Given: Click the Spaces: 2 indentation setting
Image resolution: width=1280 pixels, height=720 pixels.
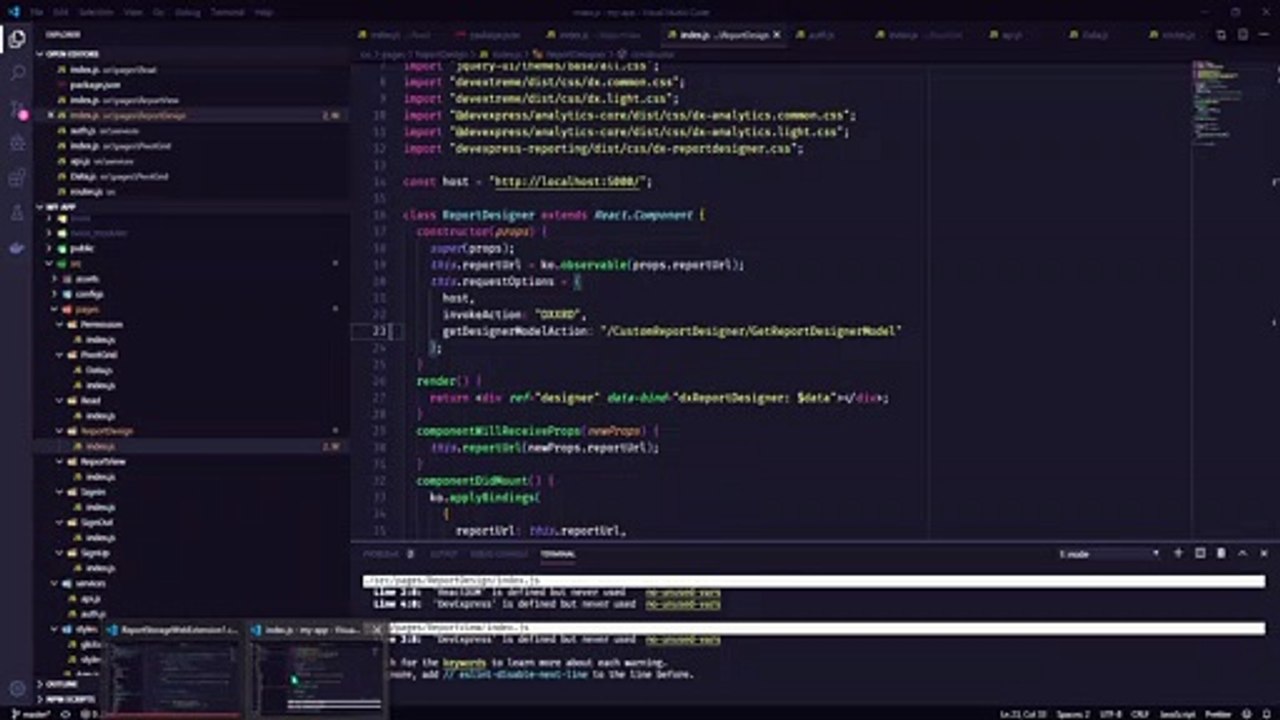Looking at the screenshot, I should point(1072,714).
